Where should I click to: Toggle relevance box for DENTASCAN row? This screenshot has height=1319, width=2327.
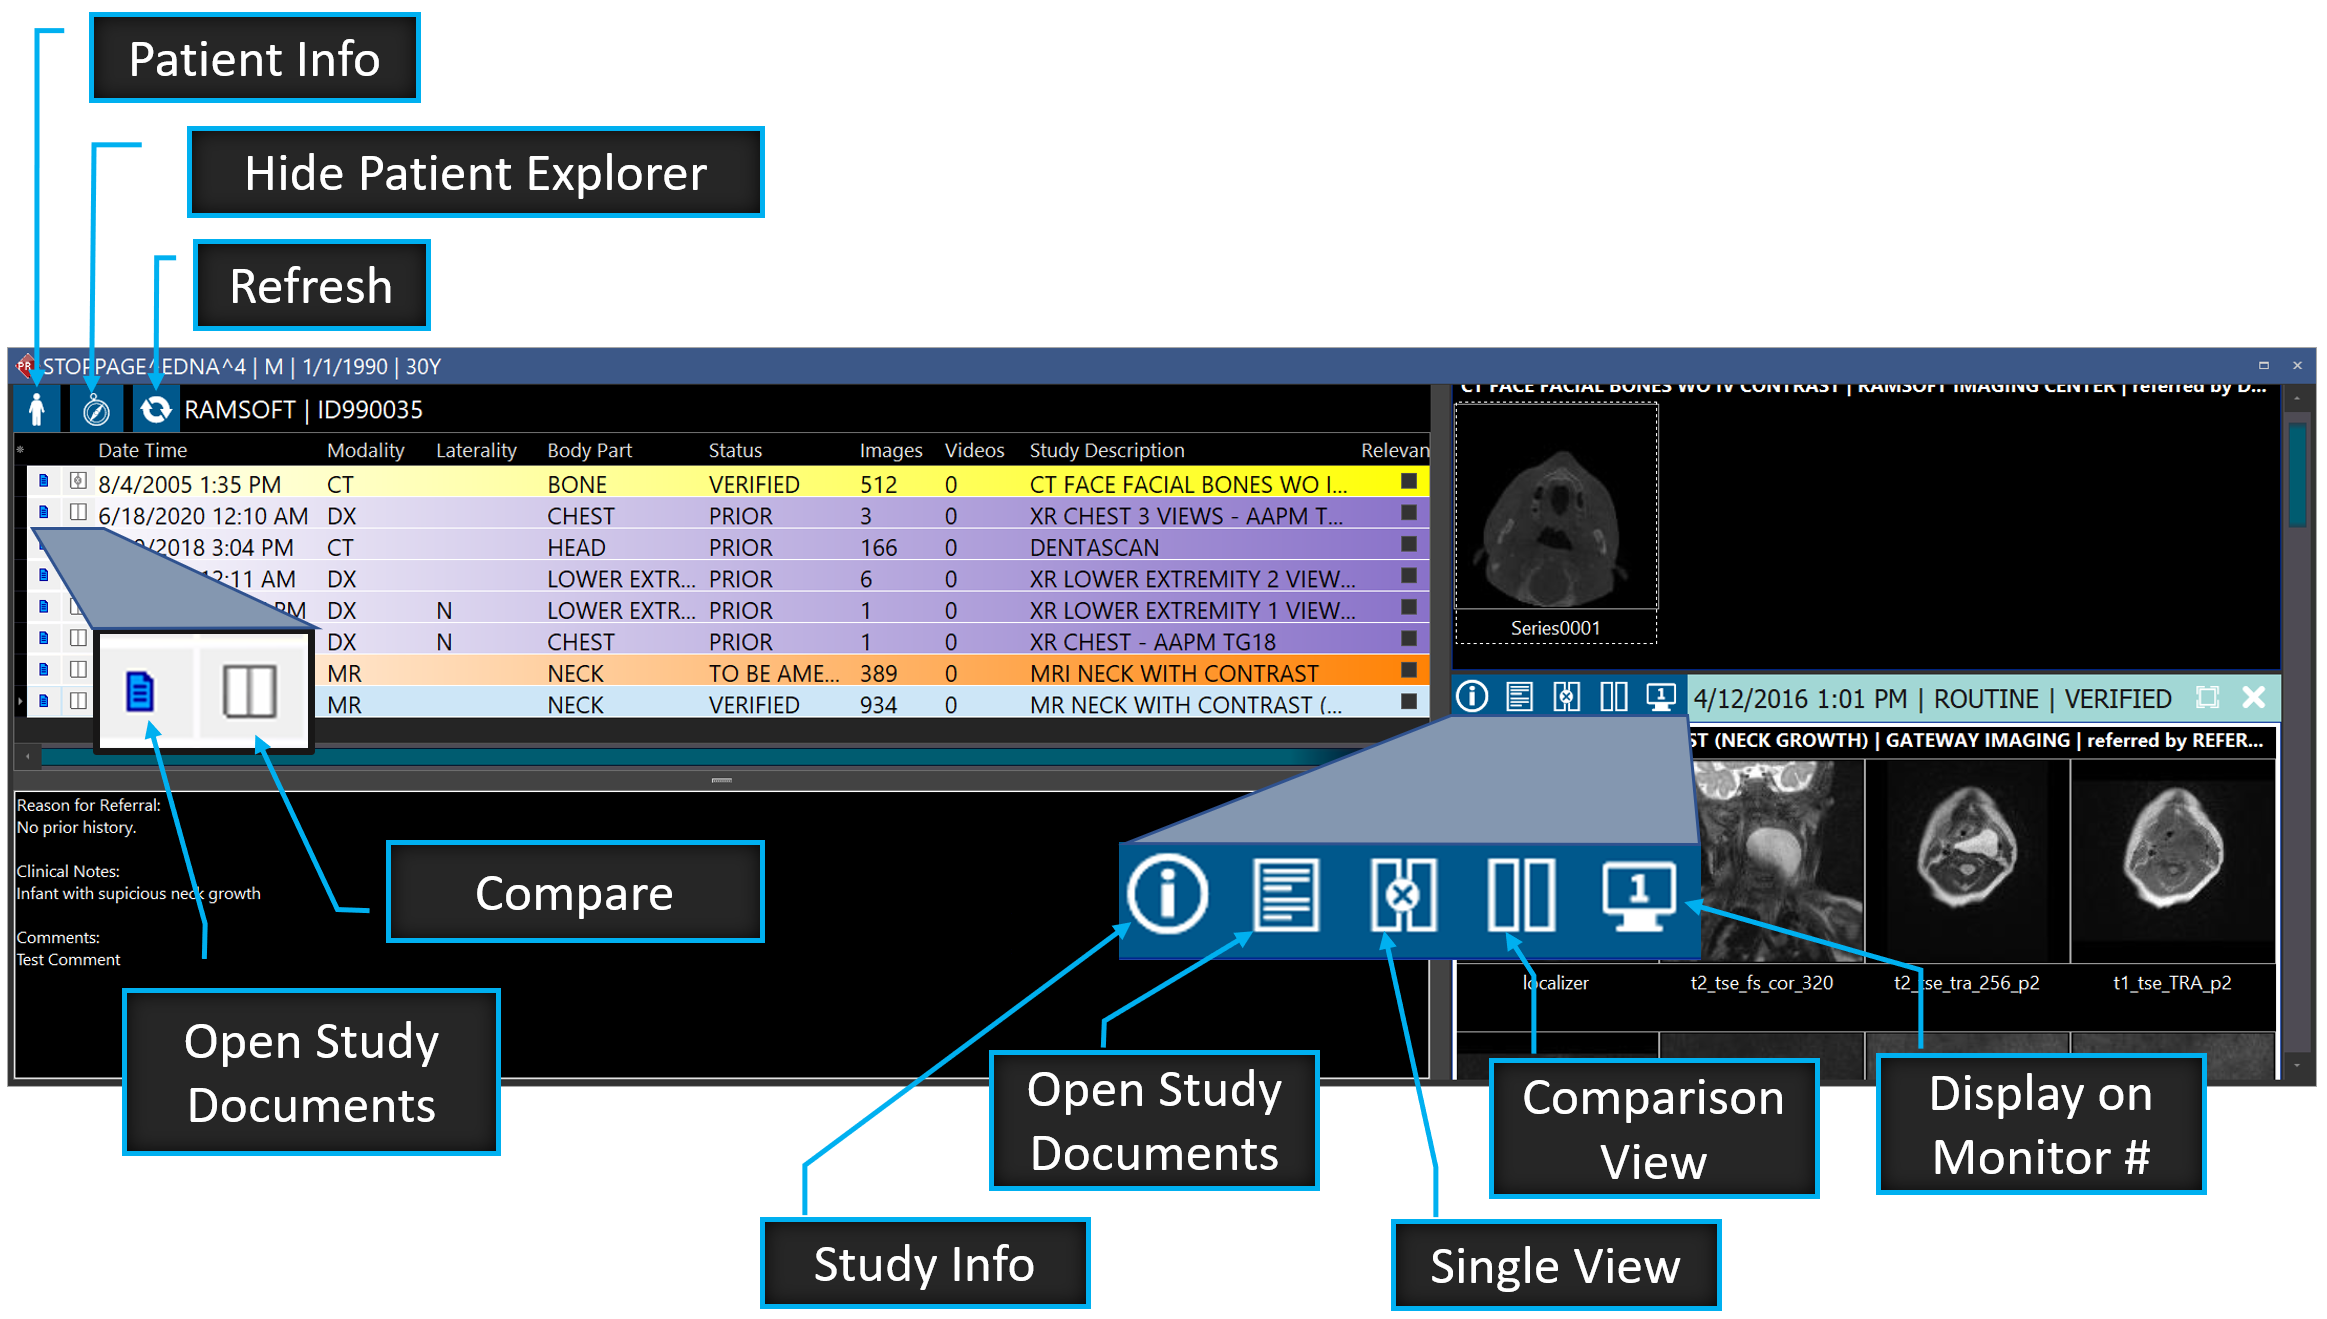point(1409,545)
